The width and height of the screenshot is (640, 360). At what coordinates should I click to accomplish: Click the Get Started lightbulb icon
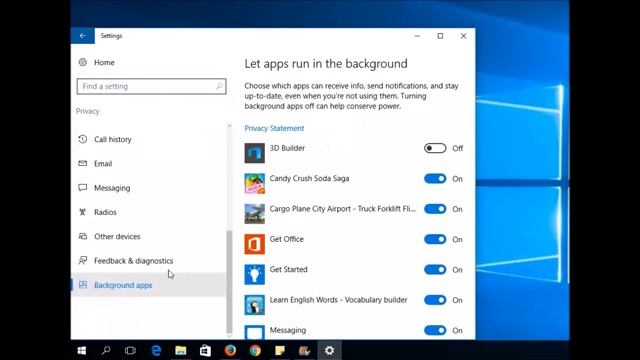click(x=255, y=274)
